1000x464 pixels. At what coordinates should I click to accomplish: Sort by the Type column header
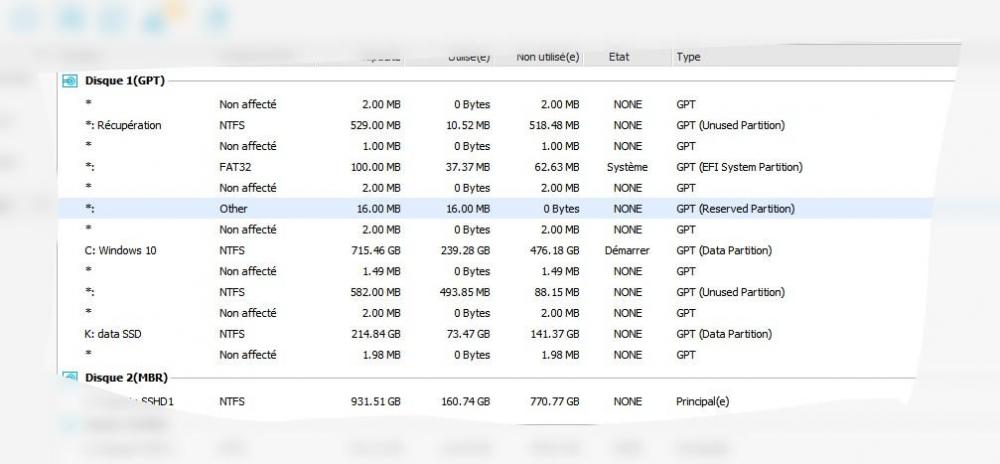pyautogui.click(x=688, y=58)
